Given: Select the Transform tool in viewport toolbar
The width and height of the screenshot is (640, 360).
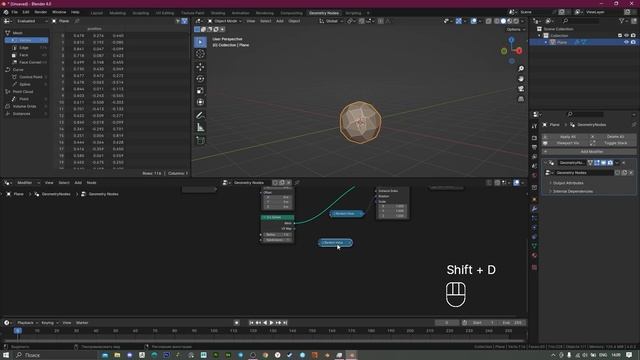Looking at the screenshot, I should pos(200,102).
